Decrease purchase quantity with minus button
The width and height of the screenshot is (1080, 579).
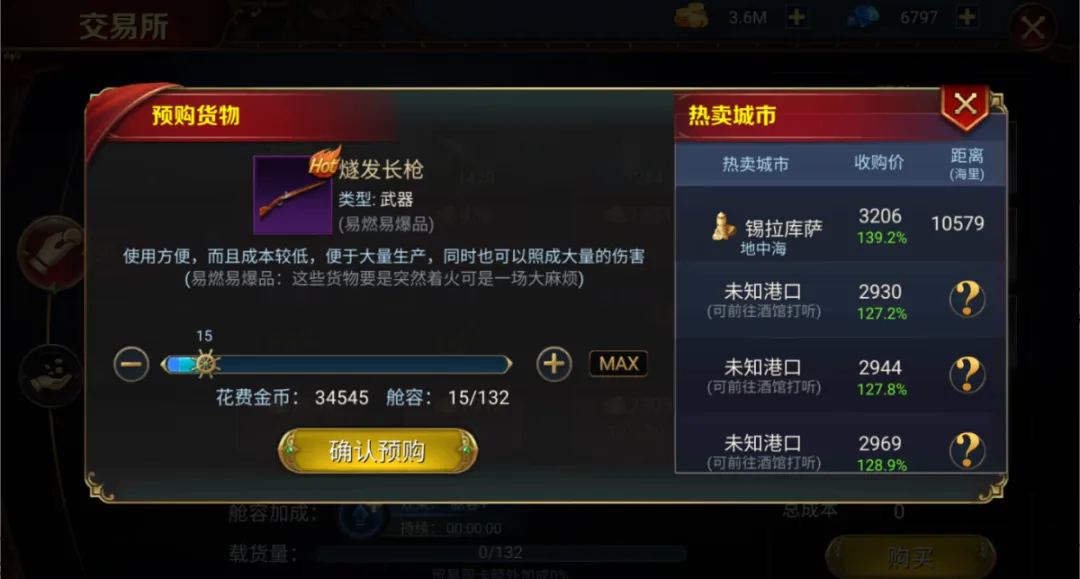(131, 364)
